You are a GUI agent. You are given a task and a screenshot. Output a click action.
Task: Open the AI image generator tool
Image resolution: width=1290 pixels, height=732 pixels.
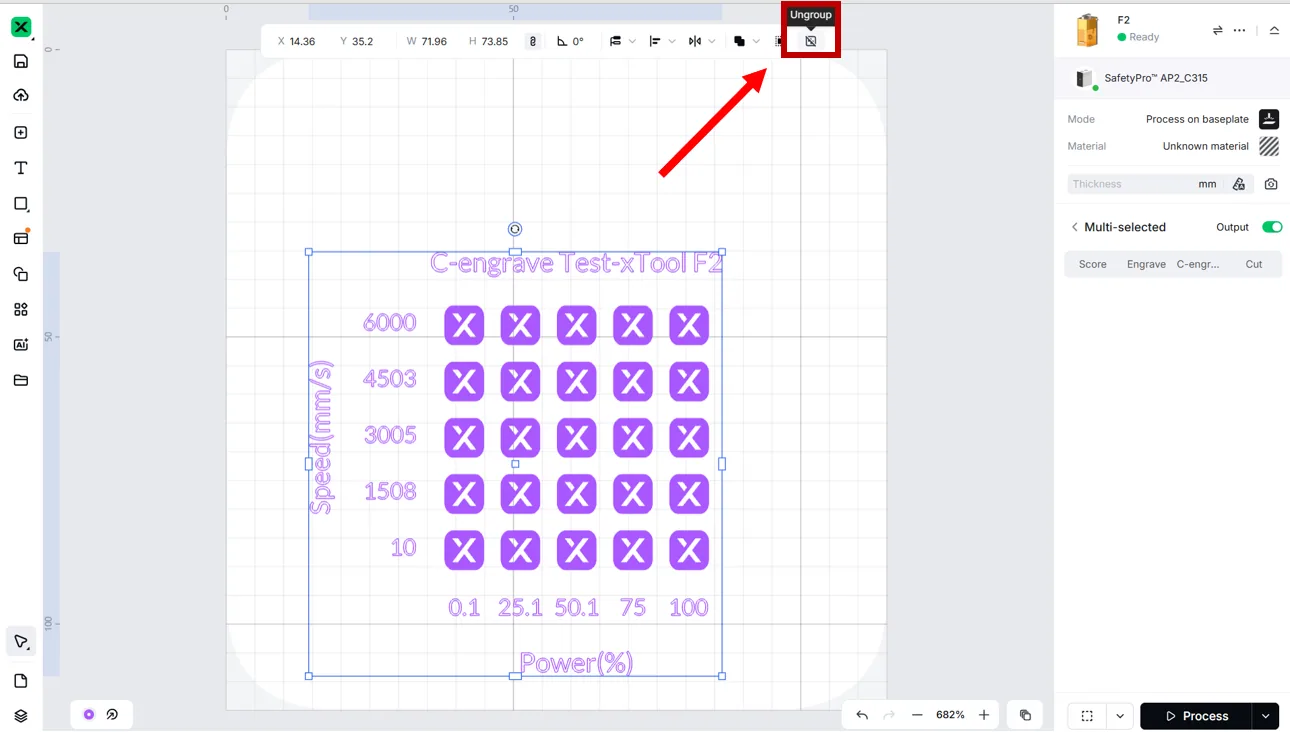[x=21, y=344]
